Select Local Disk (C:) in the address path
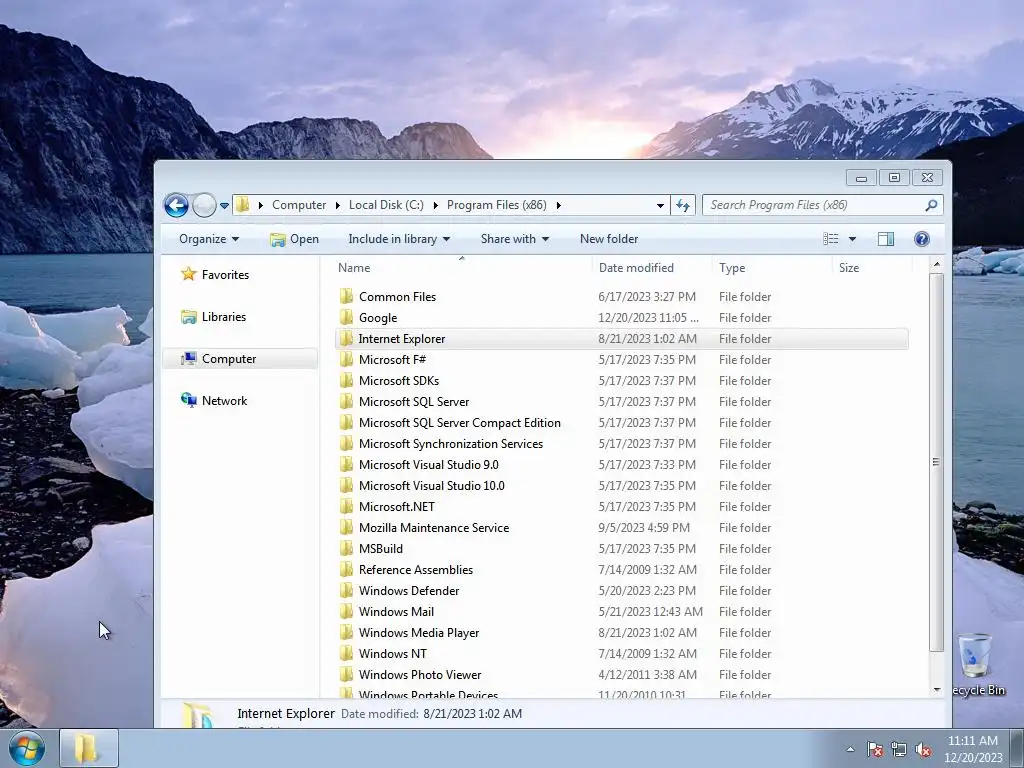1024x768 pixels. click(x=386, y=205)
